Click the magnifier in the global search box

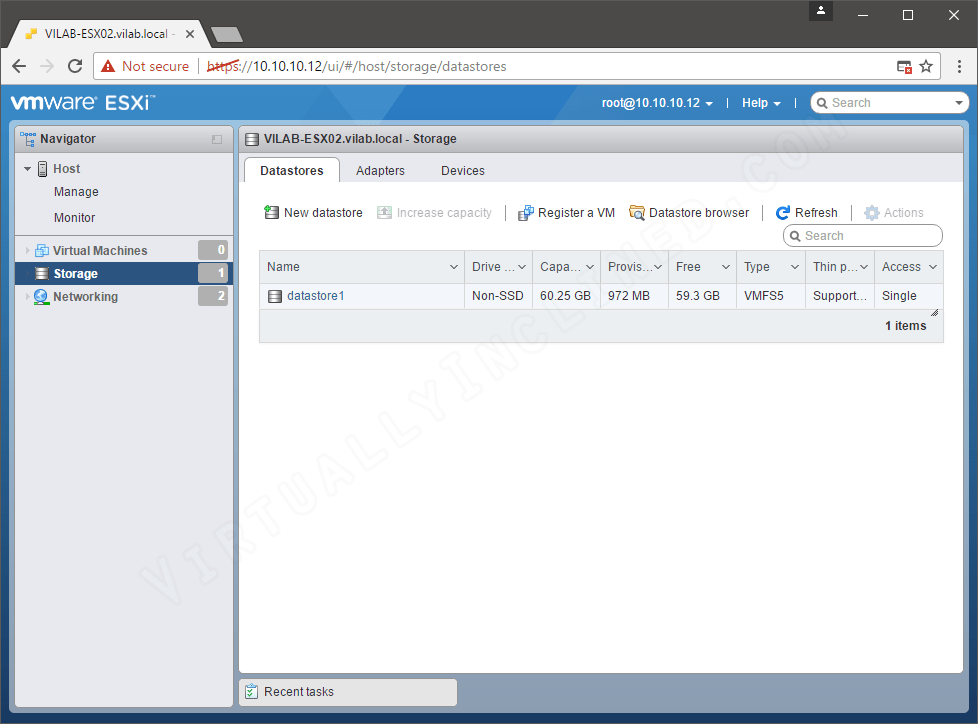(x=822, y=102)
